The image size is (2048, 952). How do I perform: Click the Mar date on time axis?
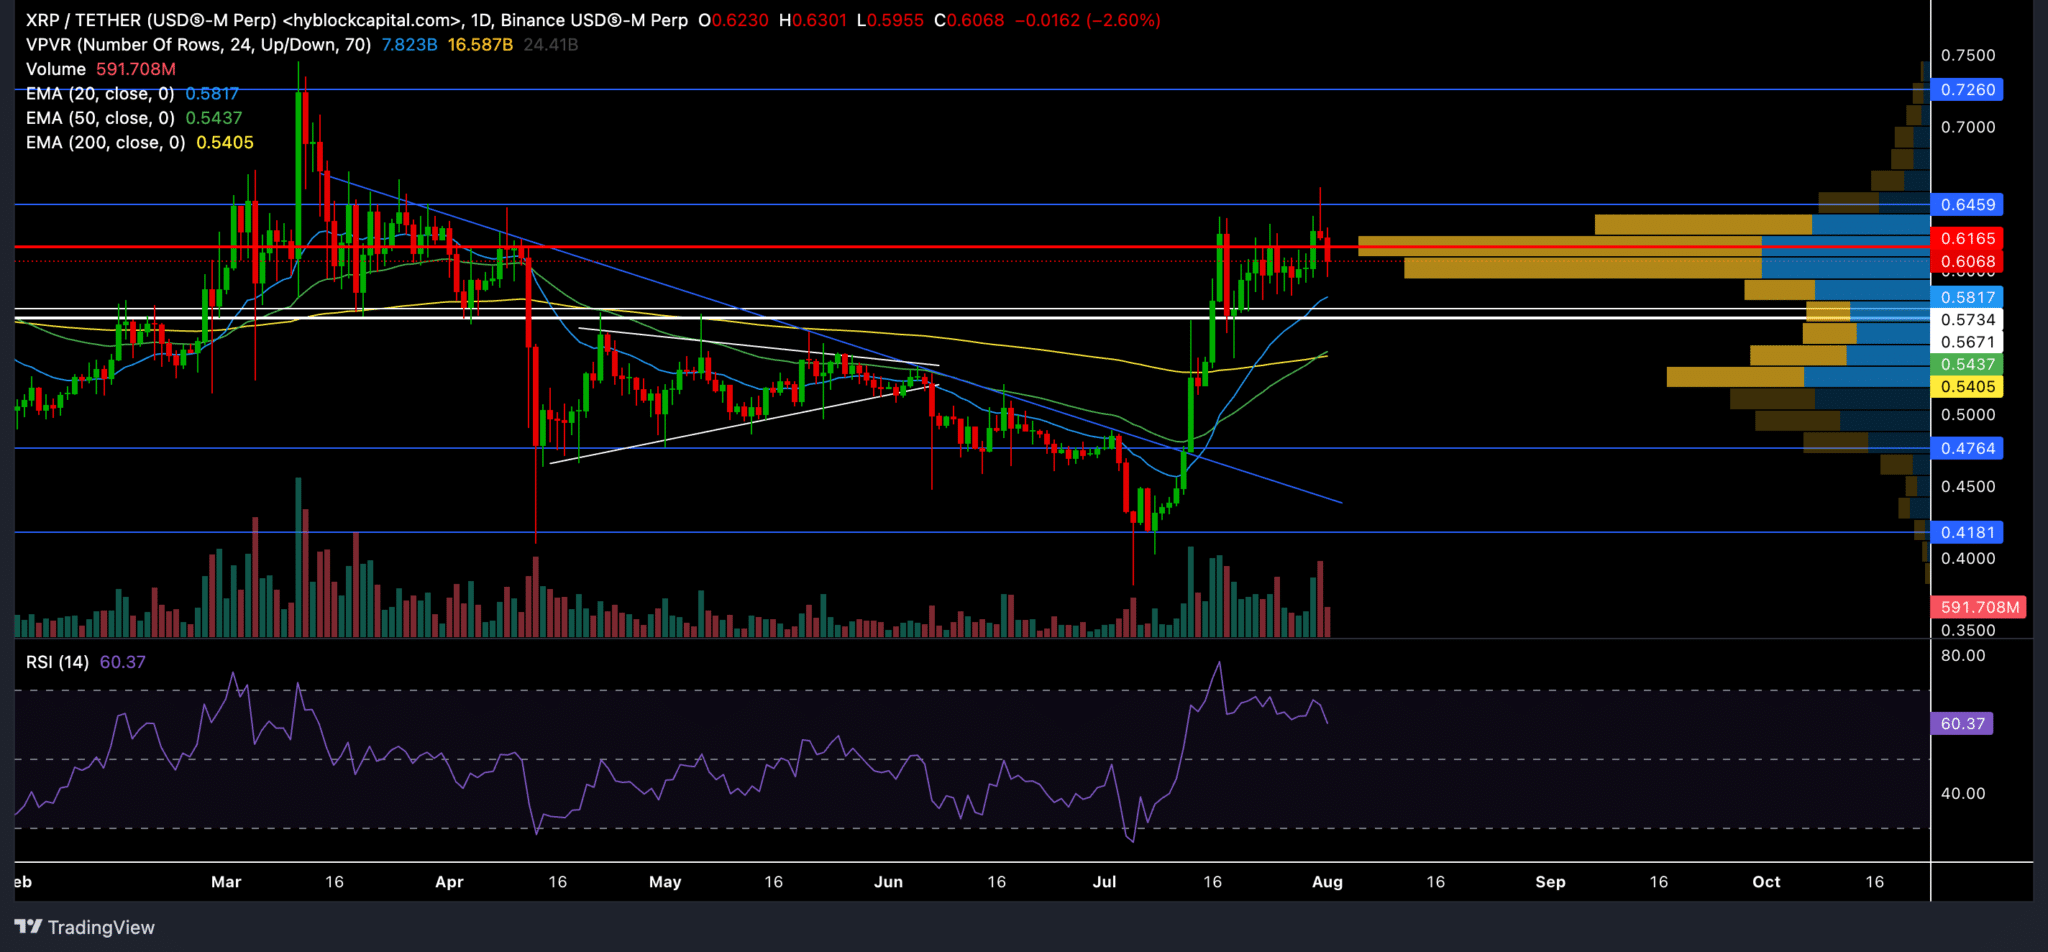(226, 882)
